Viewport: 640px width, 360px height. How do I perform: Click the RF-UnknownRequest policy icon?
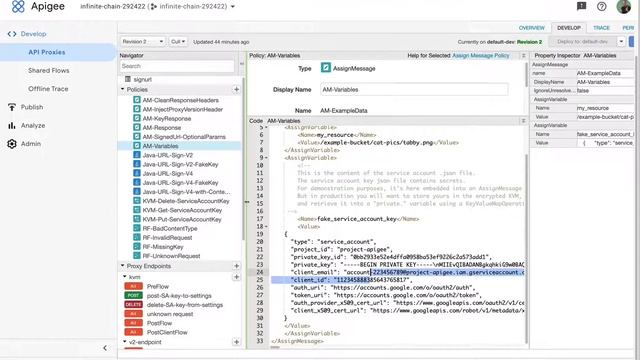[137, 256]
